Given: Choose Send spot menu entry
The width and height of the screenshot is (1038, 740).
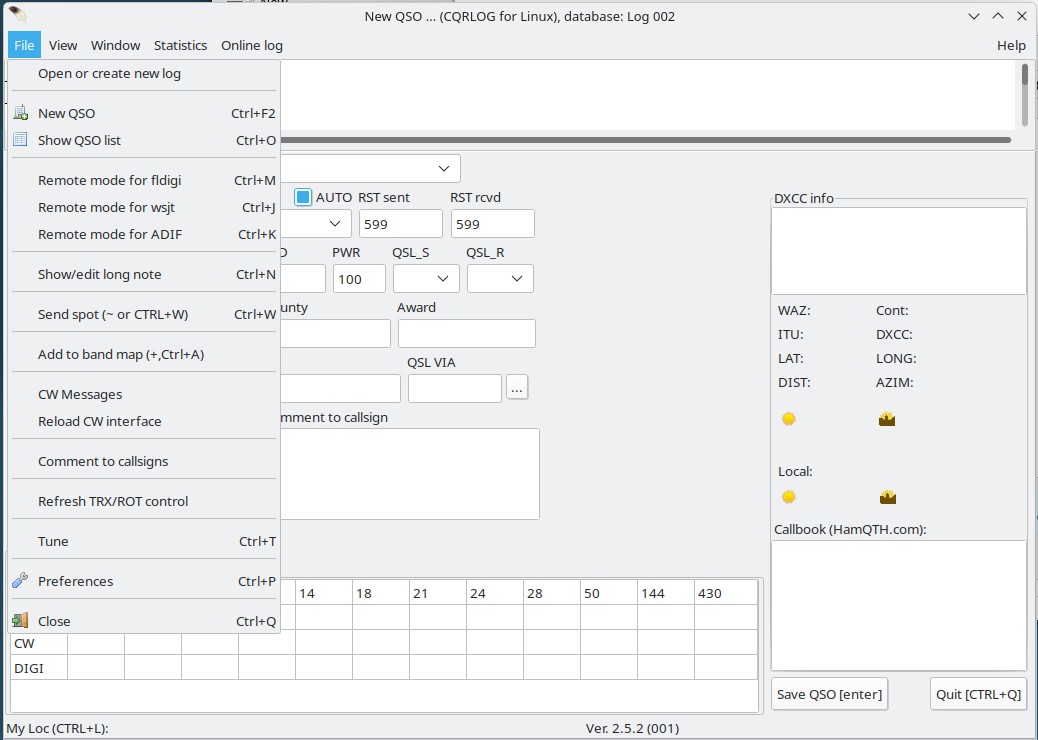Looking at the screenshot, I should (144, 314).
